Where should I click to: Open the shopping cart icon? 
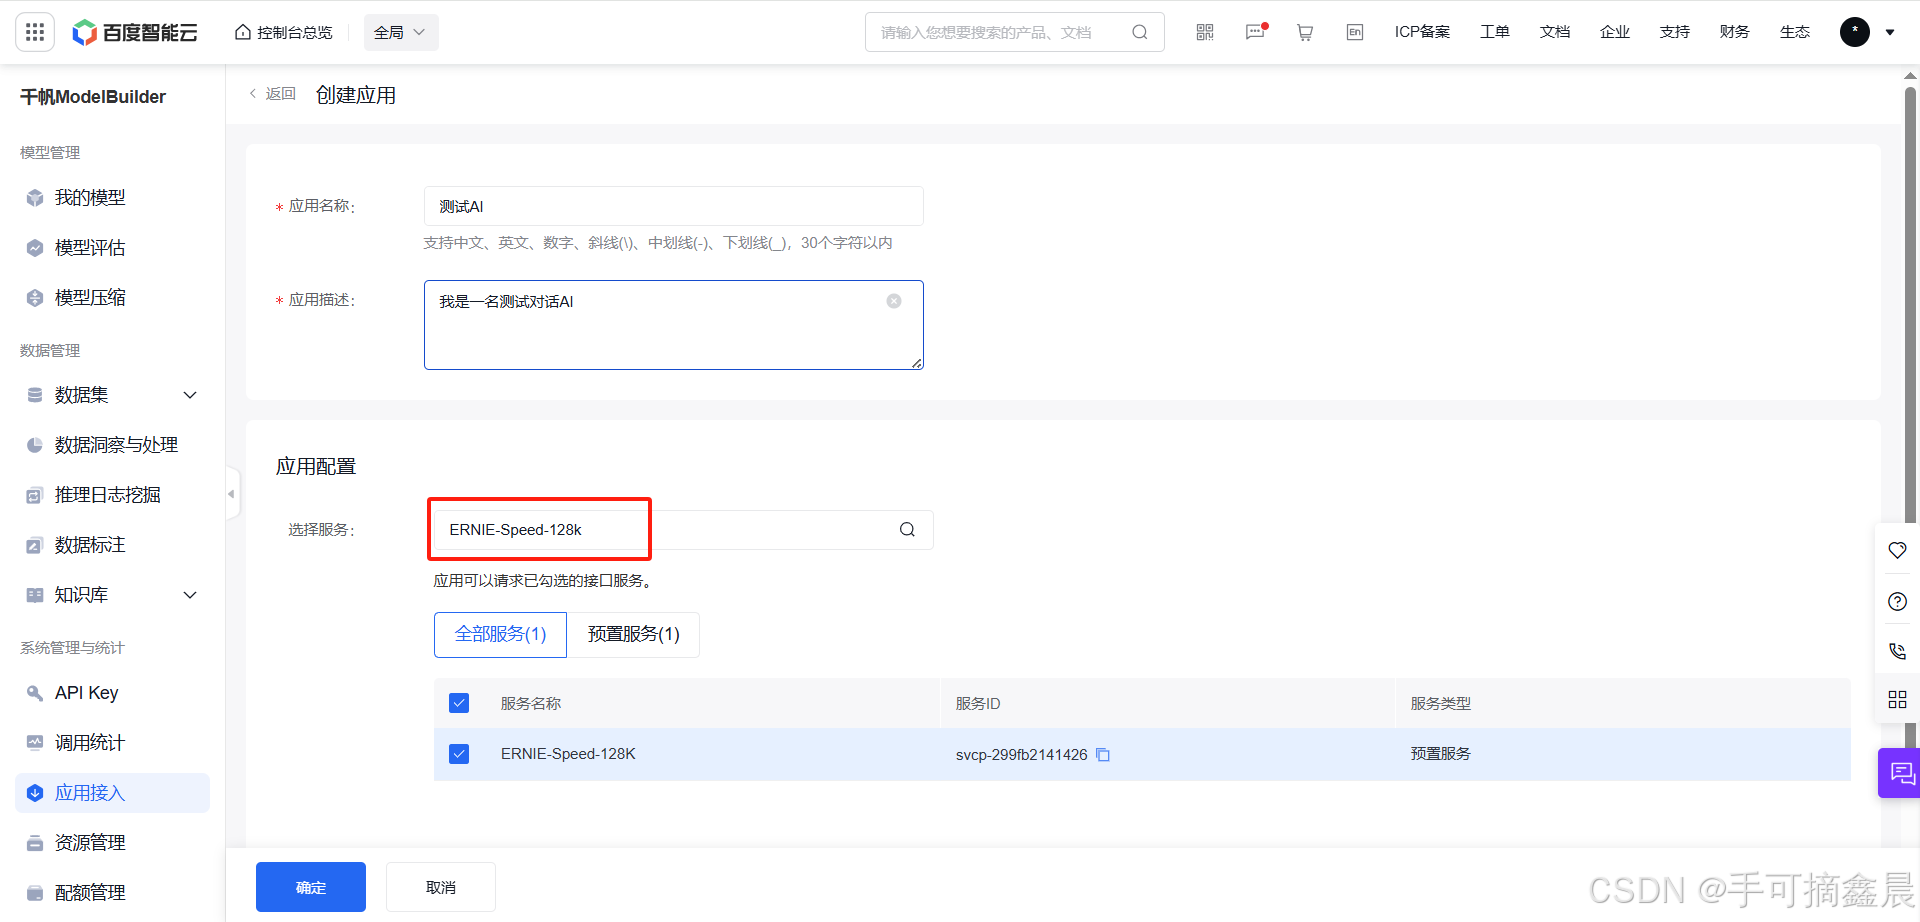click(1305, 32)
